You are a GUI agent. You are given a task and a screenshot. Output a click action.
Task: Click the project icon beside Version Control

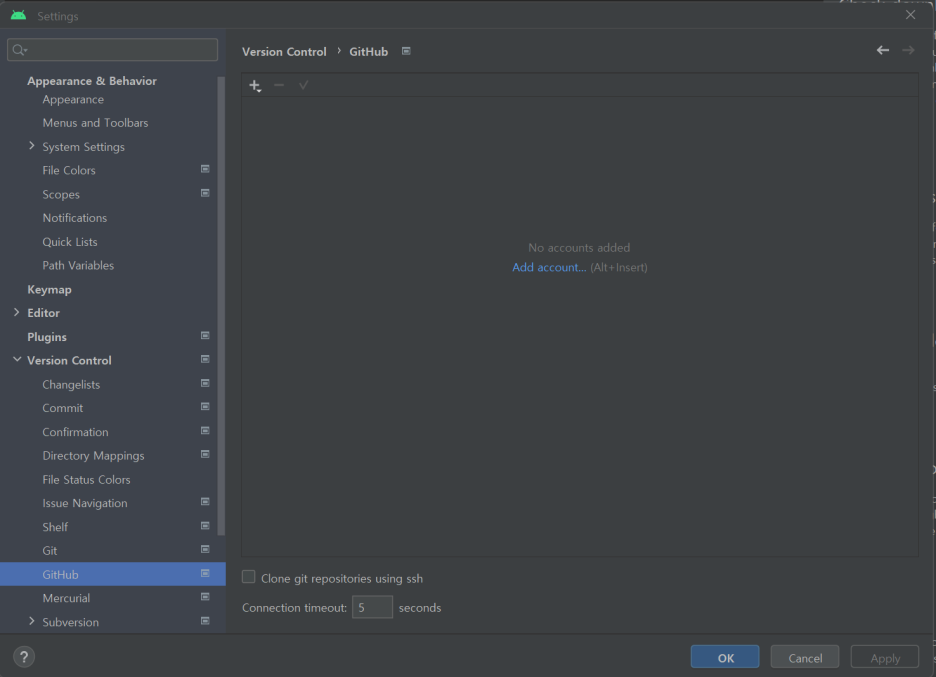[205, 359]
